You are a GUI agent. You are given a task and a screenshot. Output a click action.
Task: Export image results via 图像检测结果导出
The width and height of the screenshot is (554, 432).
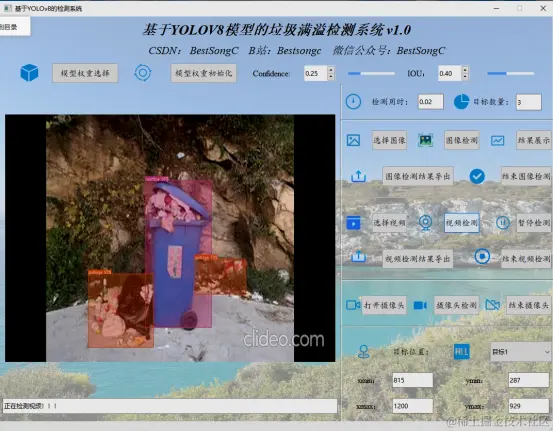click(418, 176)
